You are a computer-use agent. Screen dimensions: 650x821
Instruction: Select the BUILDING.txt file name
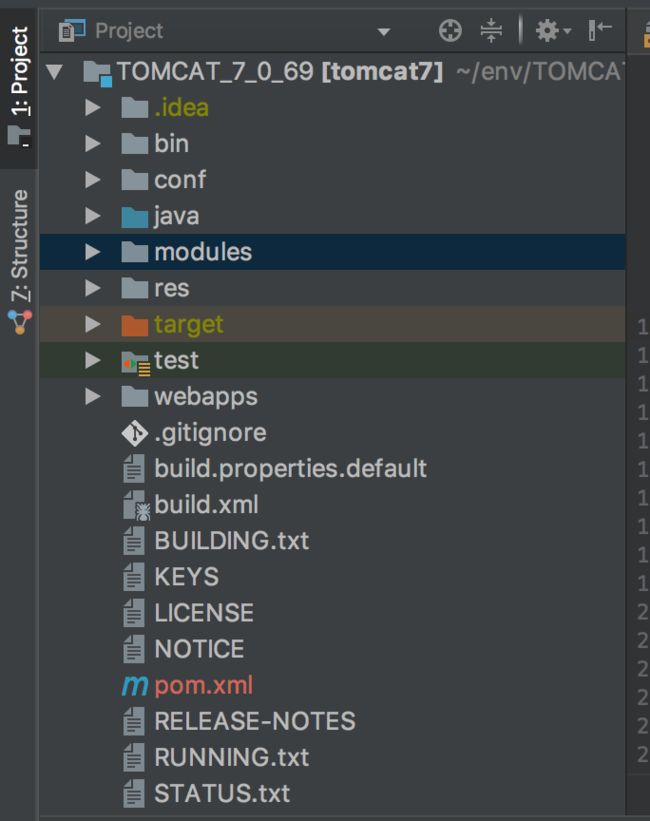(232, 541)
